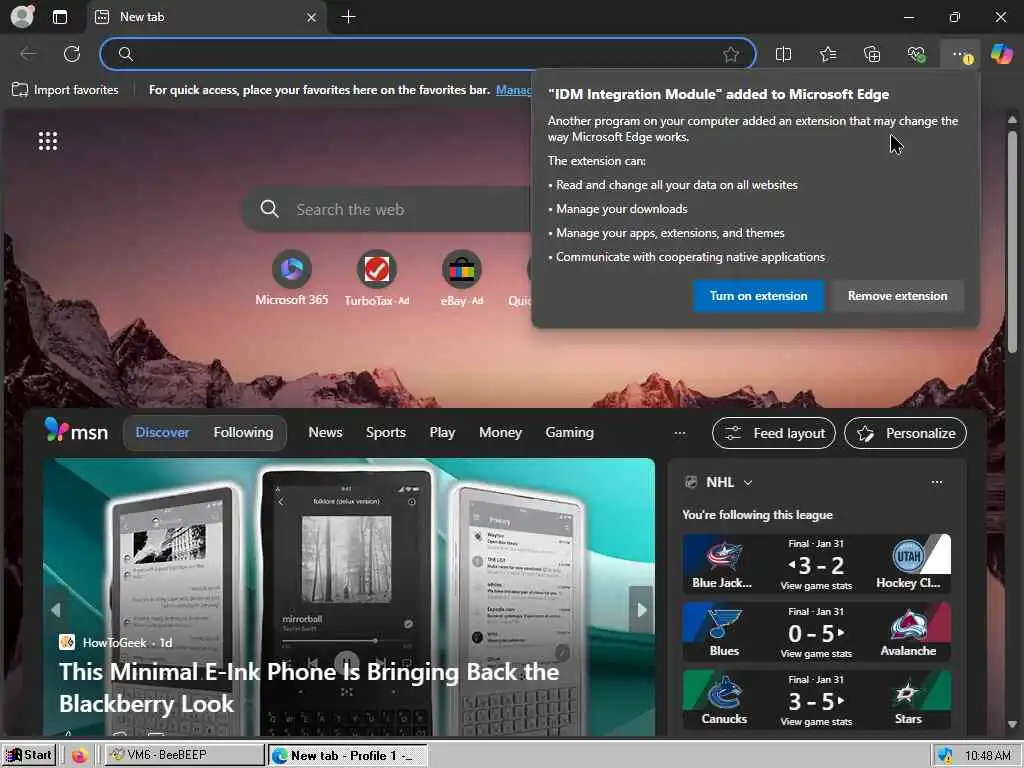Expand more feed categories ellipsis
This screenshot has width=1024, height=768.
(680, 433)
